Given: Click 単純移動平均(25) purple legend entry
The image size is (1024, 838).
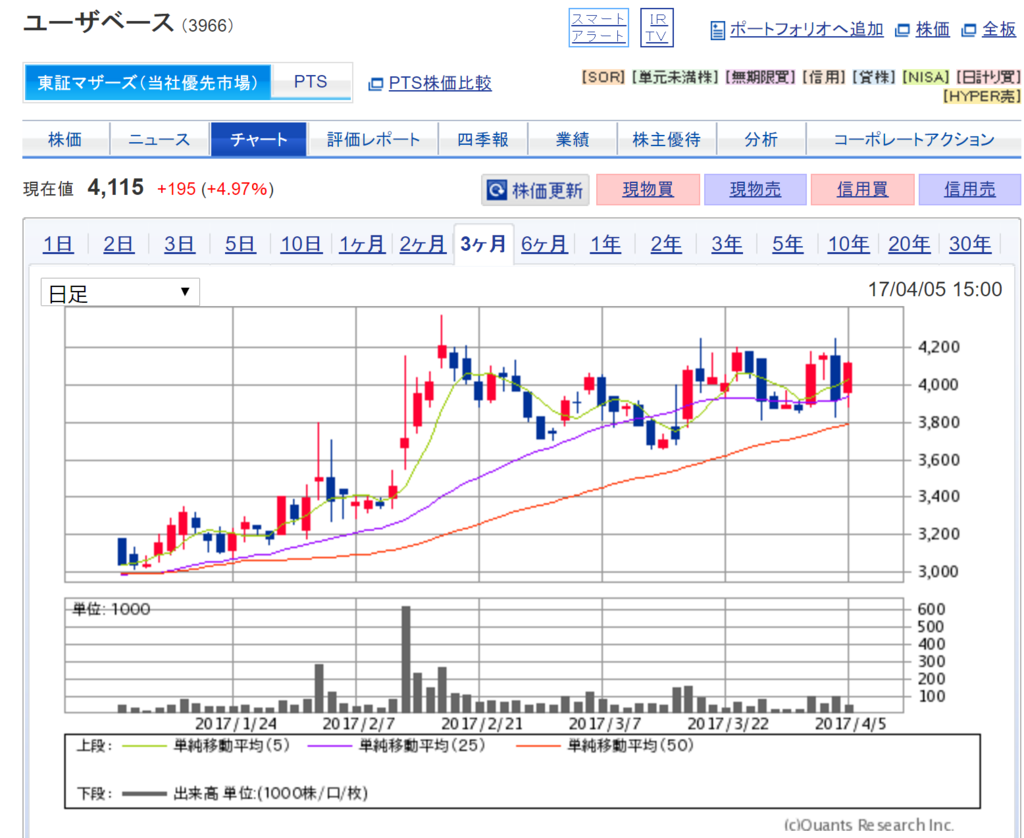Looking at the screenshot, I should point(396,745).
